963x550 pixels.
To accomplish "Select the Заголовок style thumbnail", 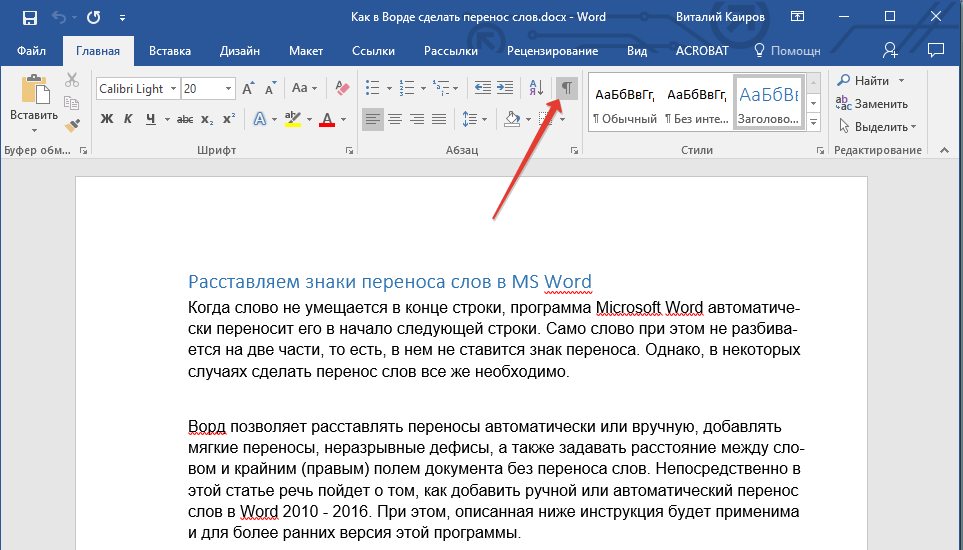I will click(767, 103).
